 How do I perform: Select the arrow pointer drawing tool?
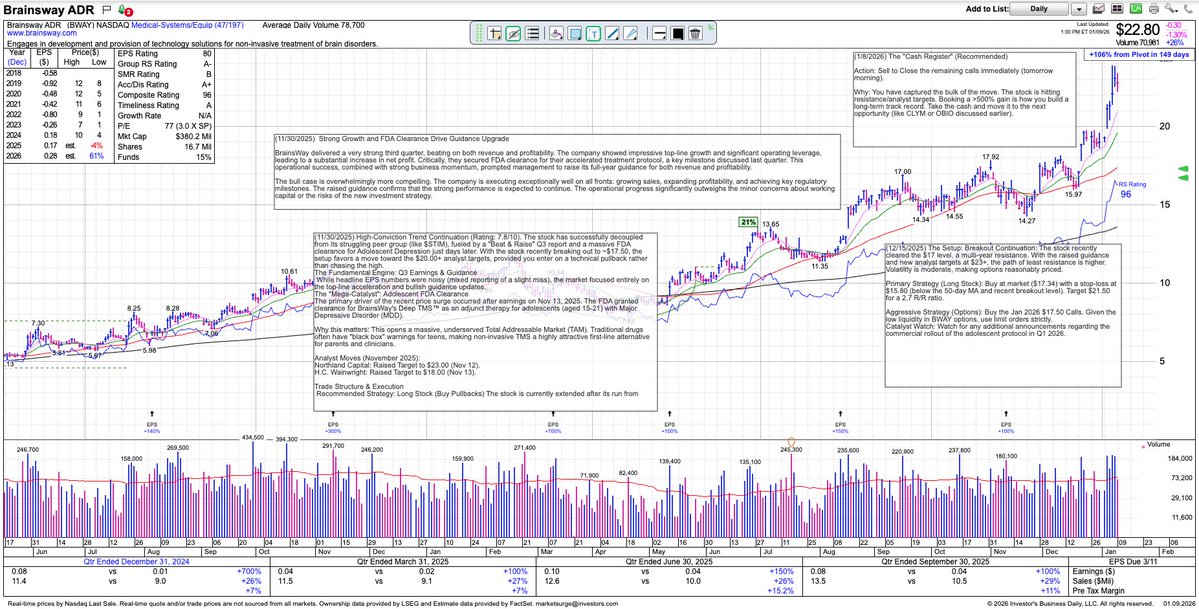point(631,33)
